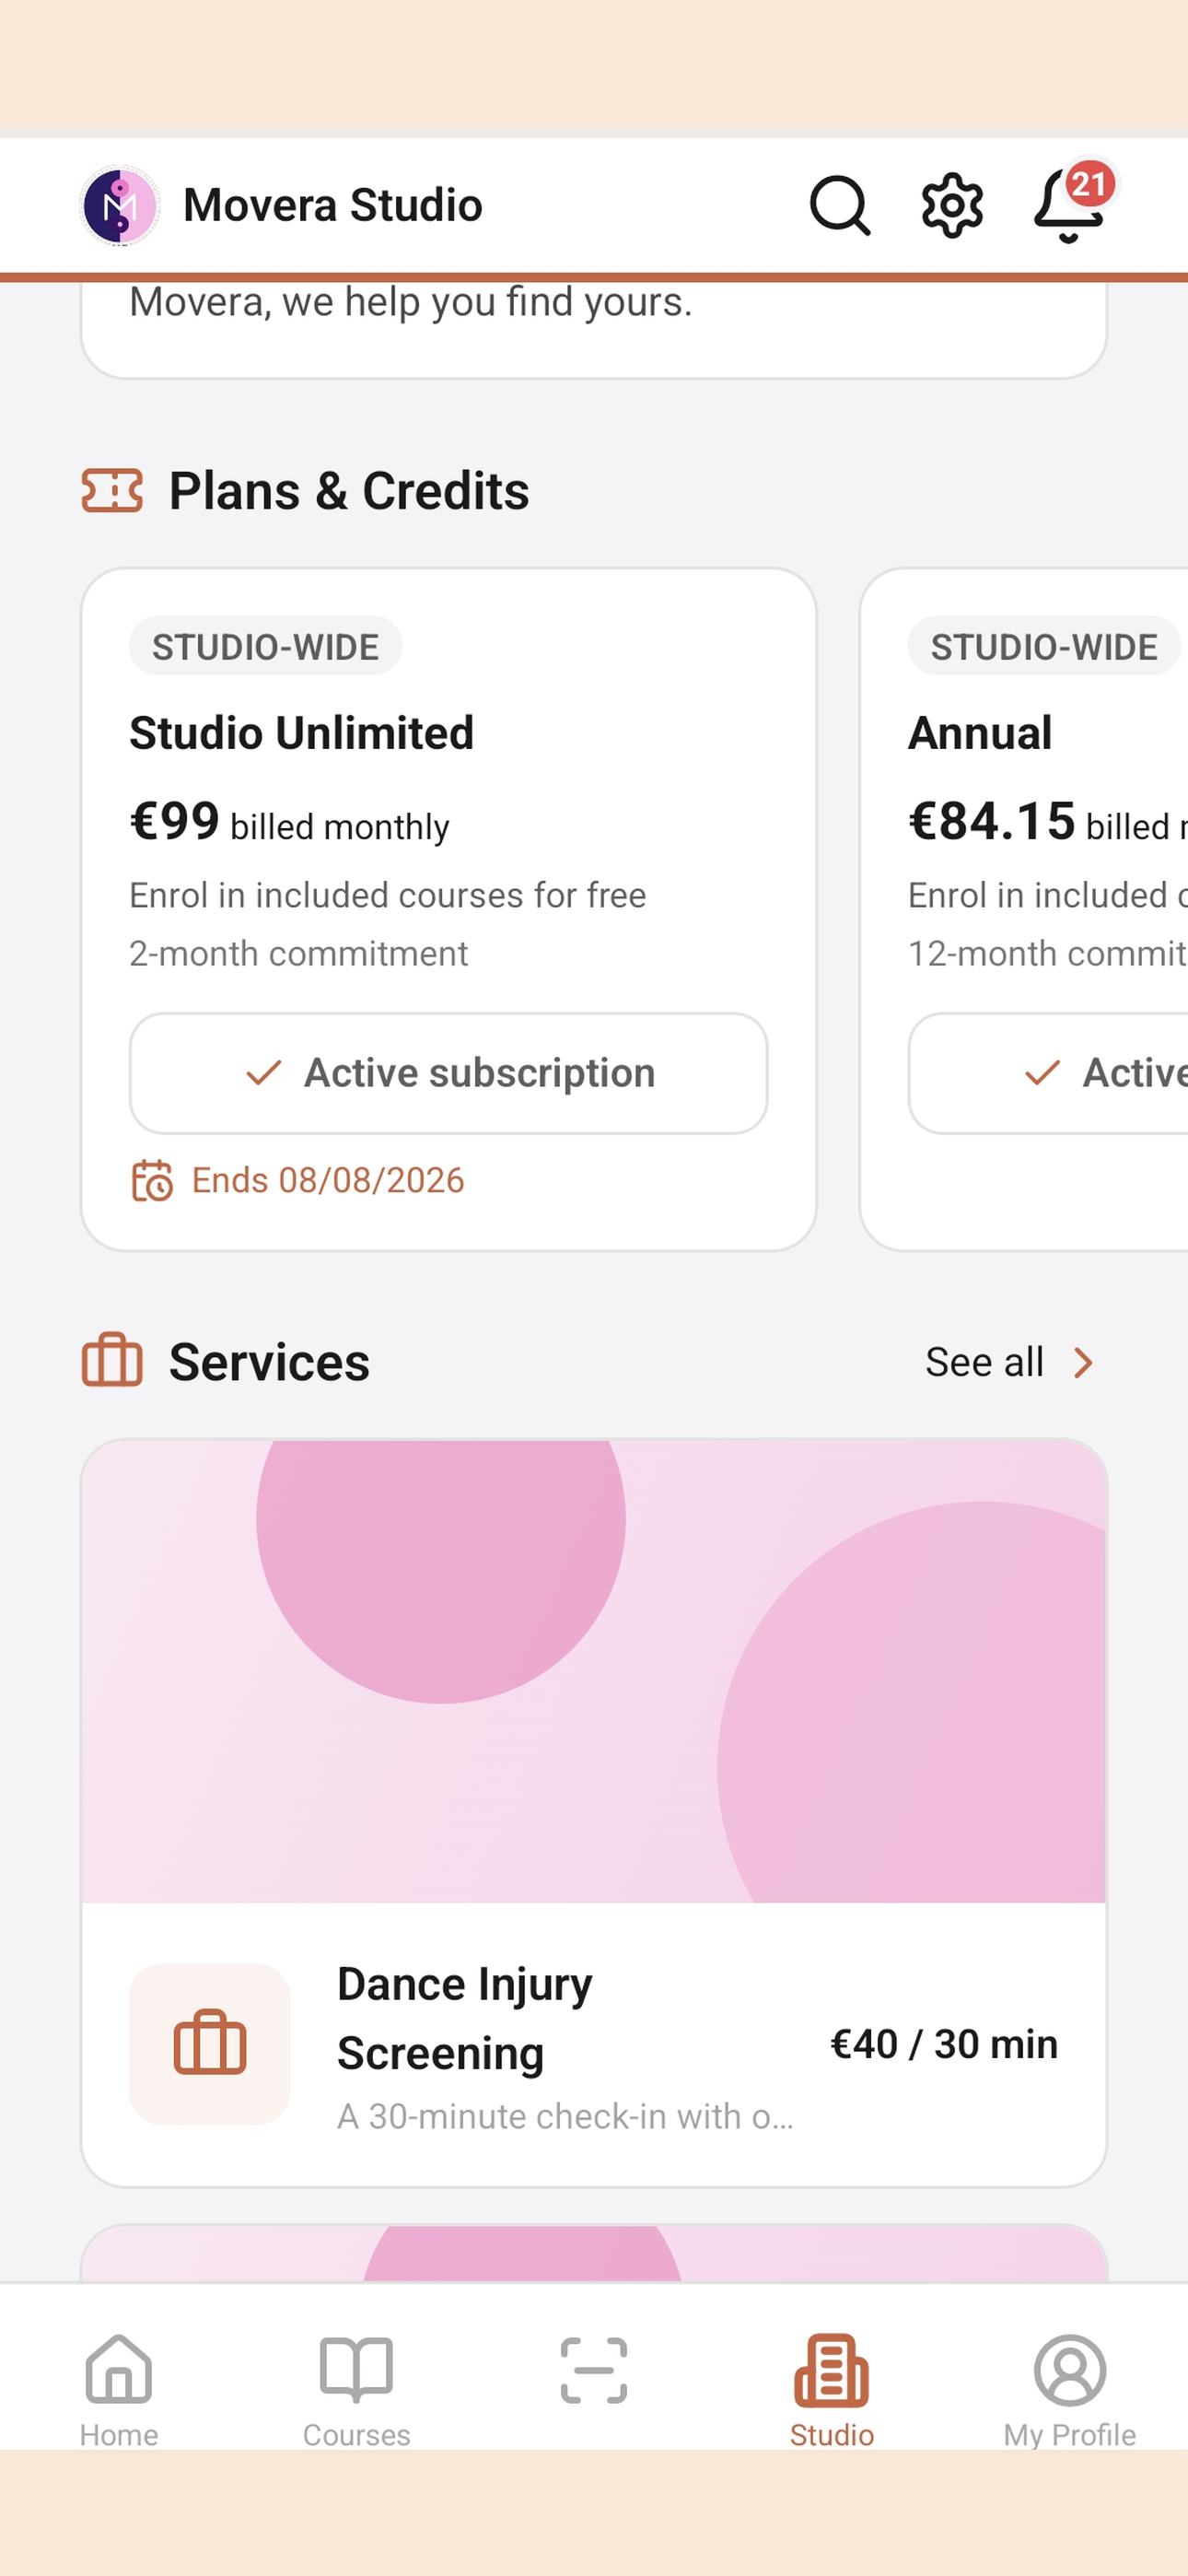Switch to the Courses tab
The width and height of the screenshot is (1188, 2576).
[x=357, y=2391]
